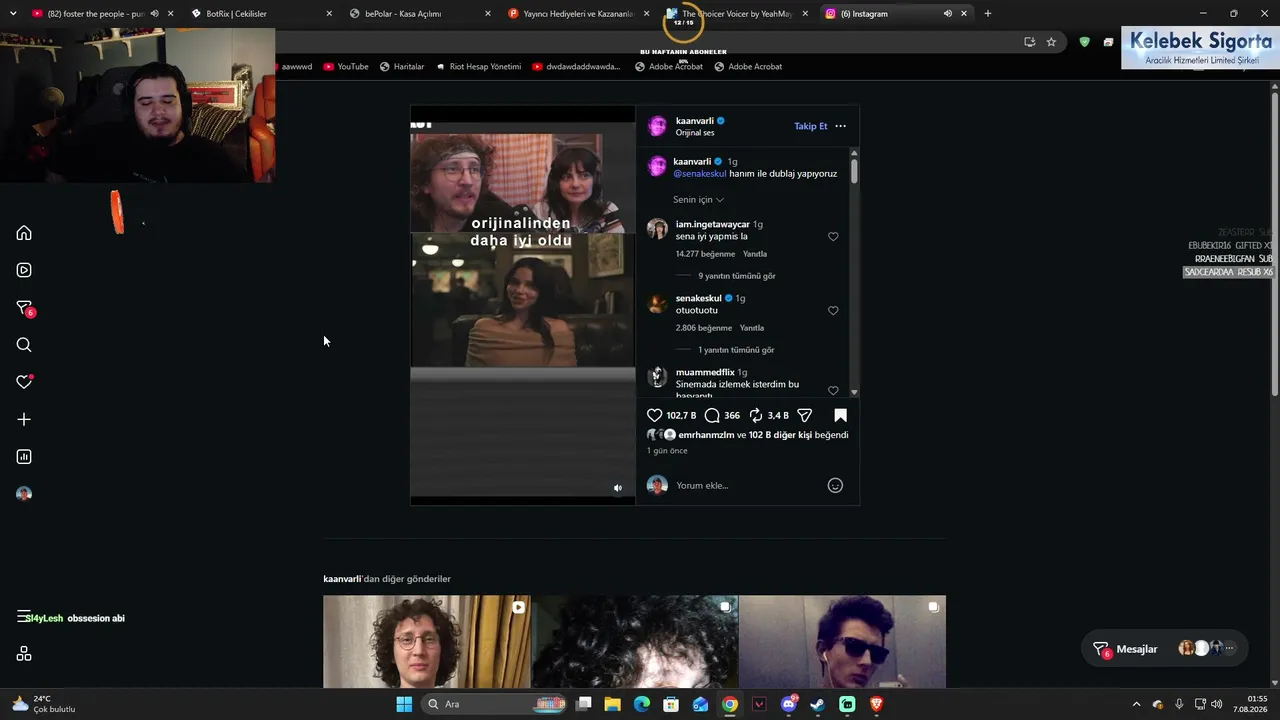Open Instagram Search in the sidebar
The image size is (1280, 720).
click(x=24, y=345)
